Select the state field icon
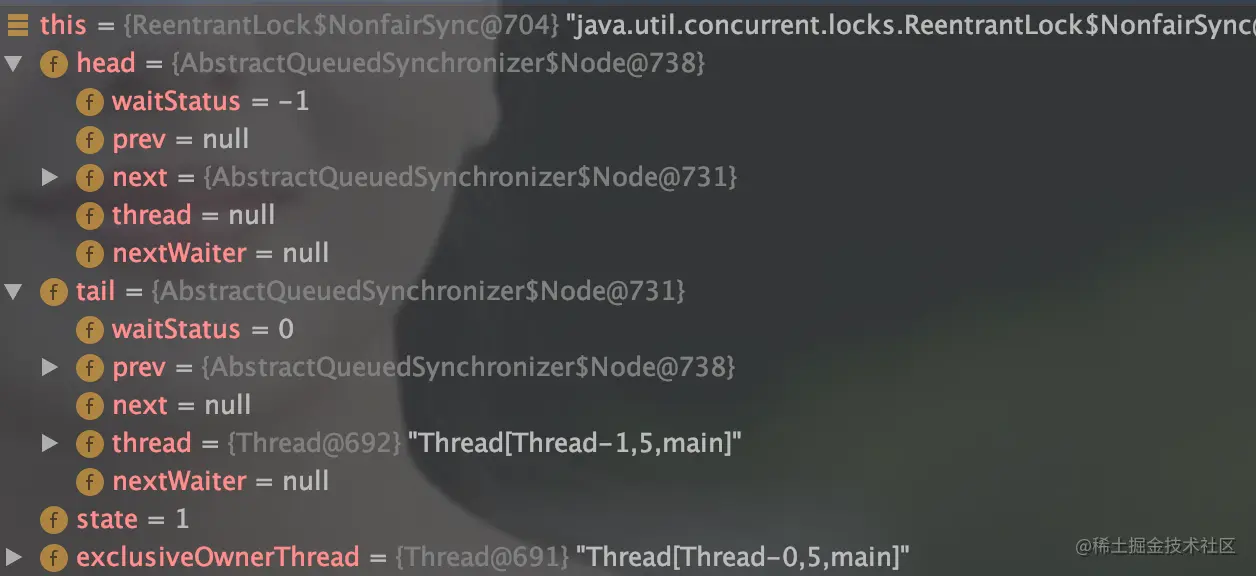The height and width of the screenshot is (576, 1256). [x=53, y=520]
